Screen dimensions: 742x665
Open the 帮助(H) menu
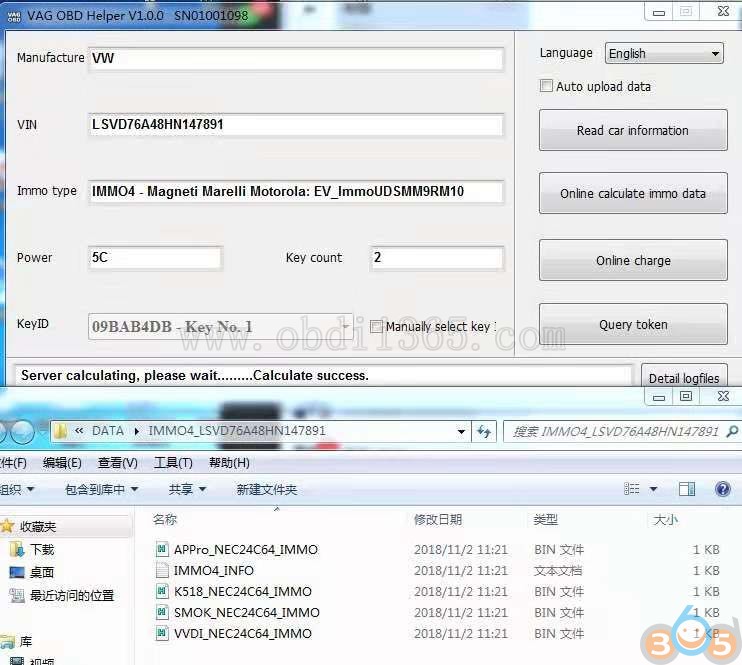(x=229, y=462)
